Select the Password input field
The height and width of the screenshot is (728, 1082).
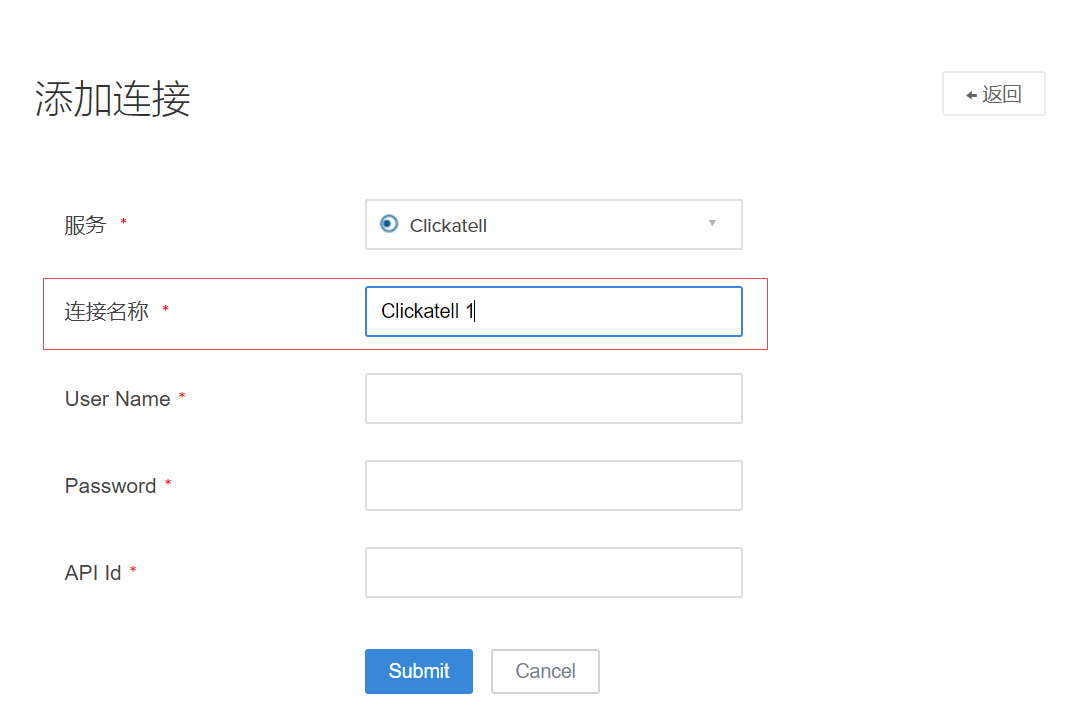pyautogui.click(x=553, y=486)
